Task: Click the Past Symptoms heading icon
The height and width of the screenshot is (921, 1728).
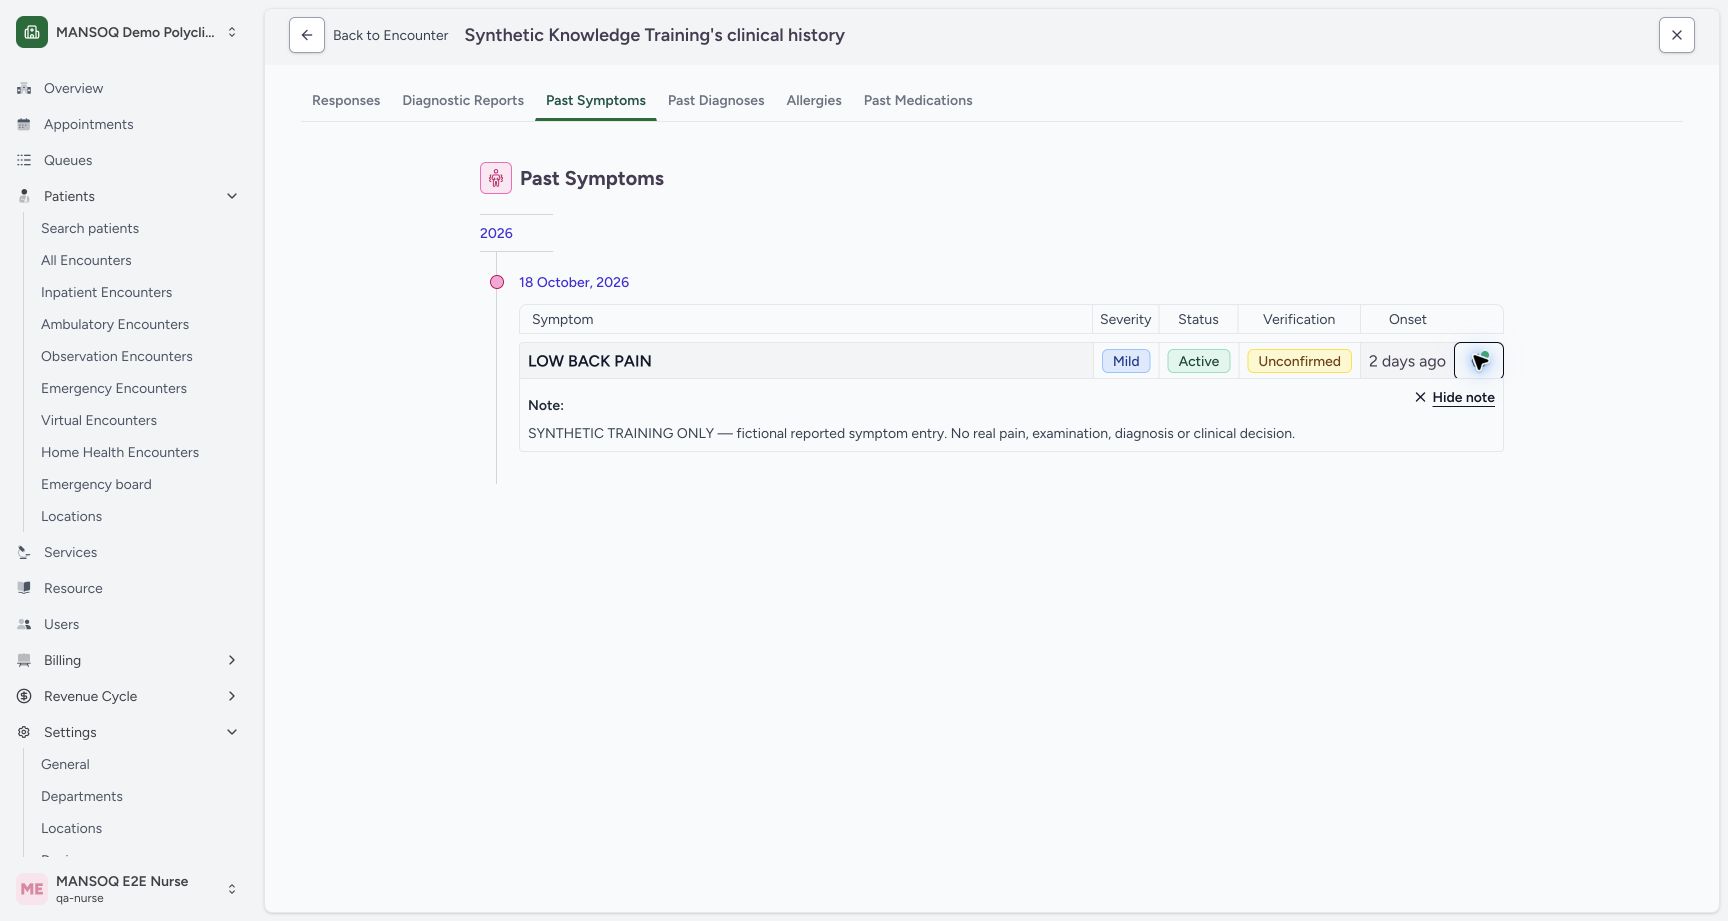Action: point(496,178)
